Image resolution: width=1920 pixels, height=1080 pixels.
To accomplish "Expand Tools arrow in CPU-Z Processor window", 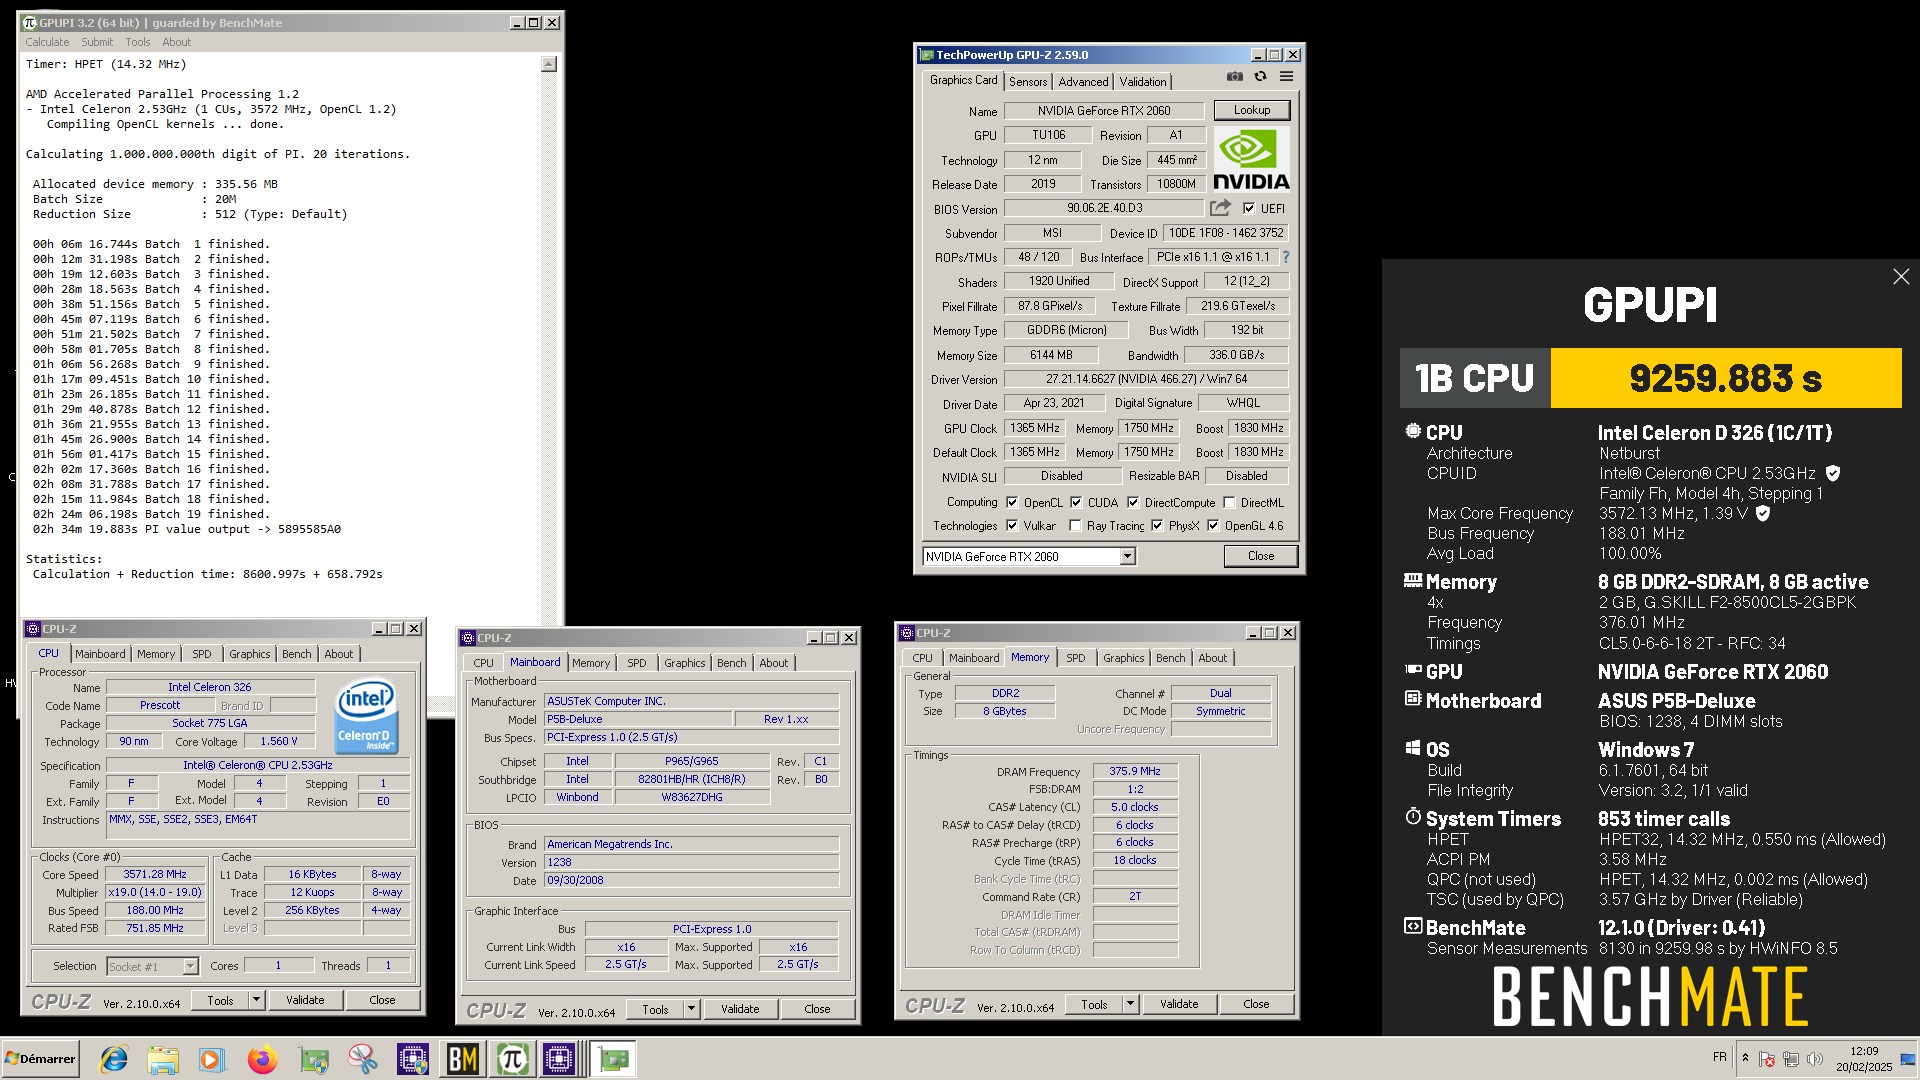I will (x=256, y=1000).
